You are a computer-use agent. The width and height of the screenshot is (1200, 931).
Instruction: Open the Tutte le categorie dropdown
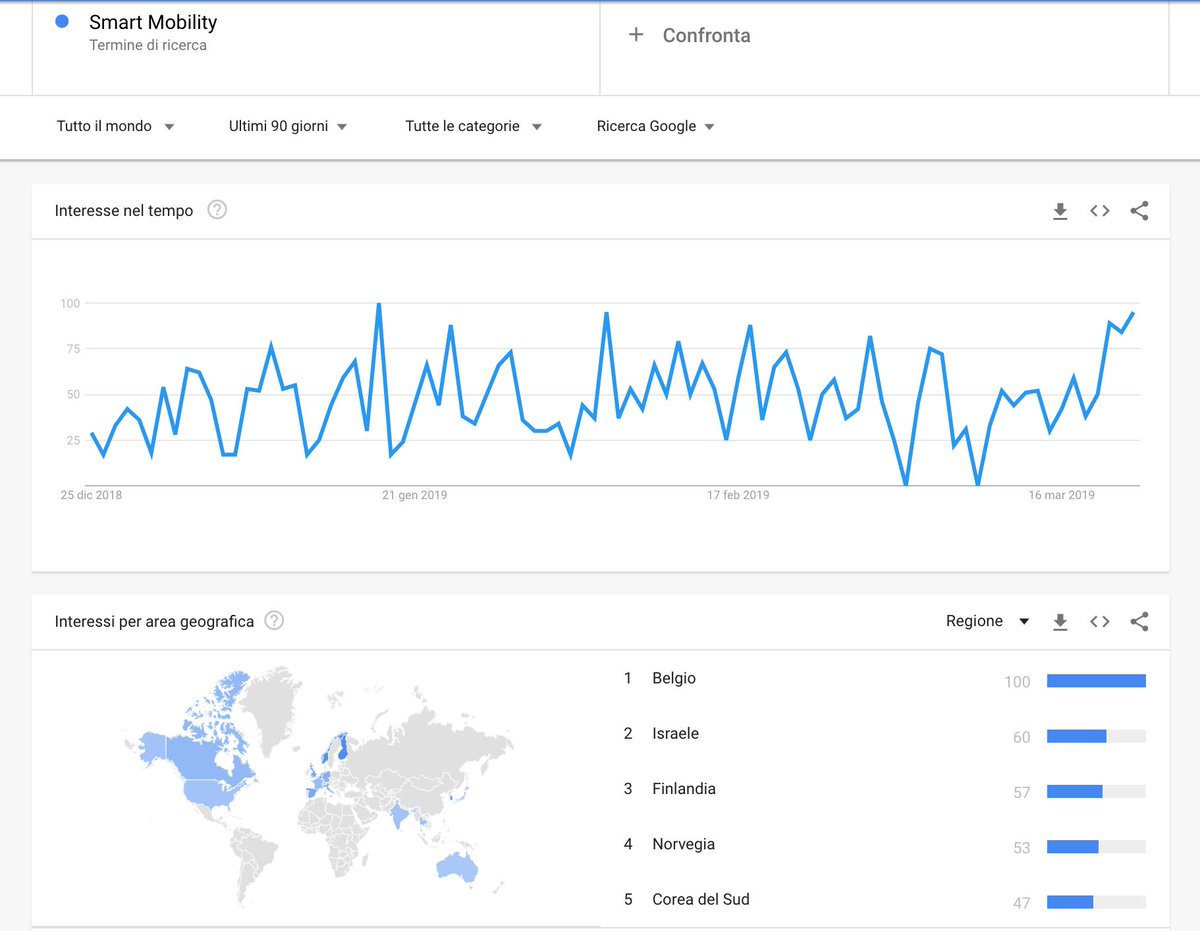click(x=474, y=126)
